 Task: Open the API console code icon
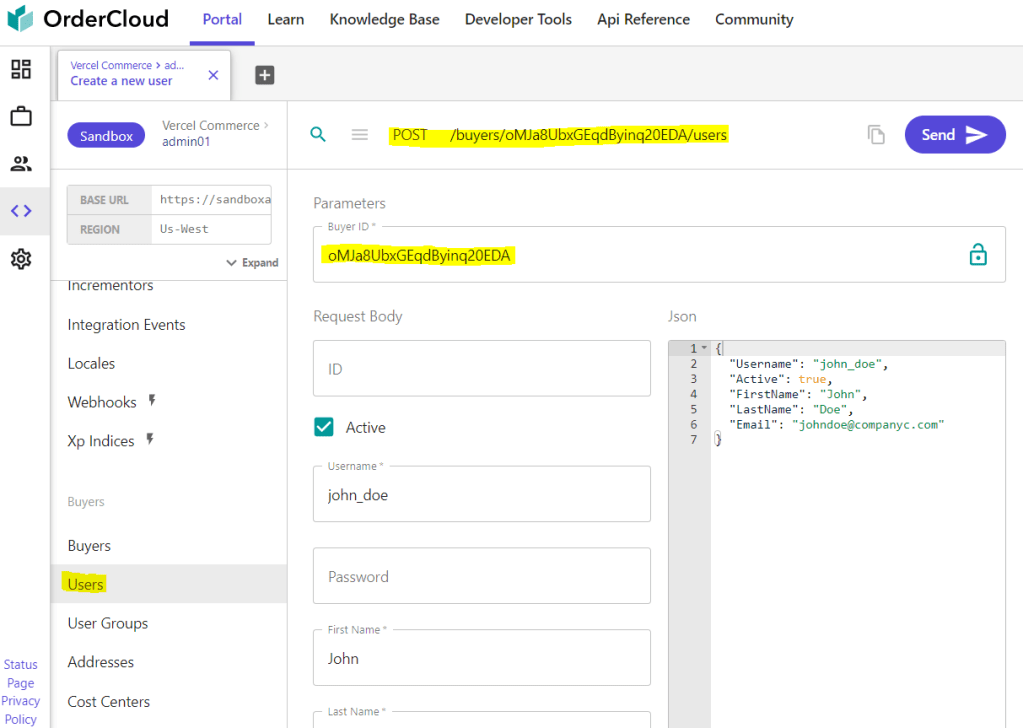click(x=21, y=211)
